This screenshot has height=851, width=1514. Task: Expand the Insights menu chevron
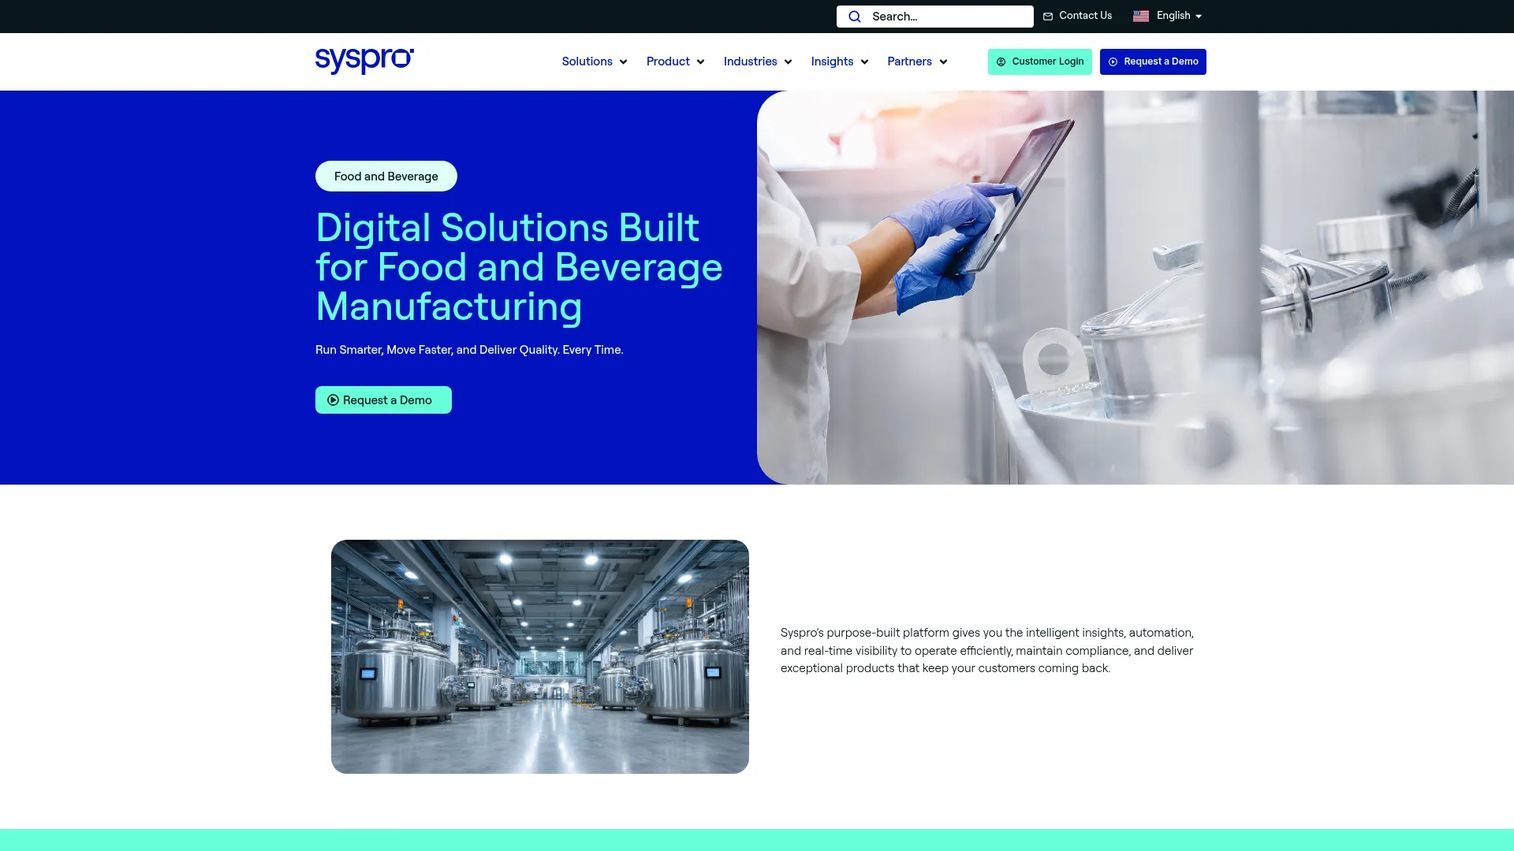click(x=864, y=62)
